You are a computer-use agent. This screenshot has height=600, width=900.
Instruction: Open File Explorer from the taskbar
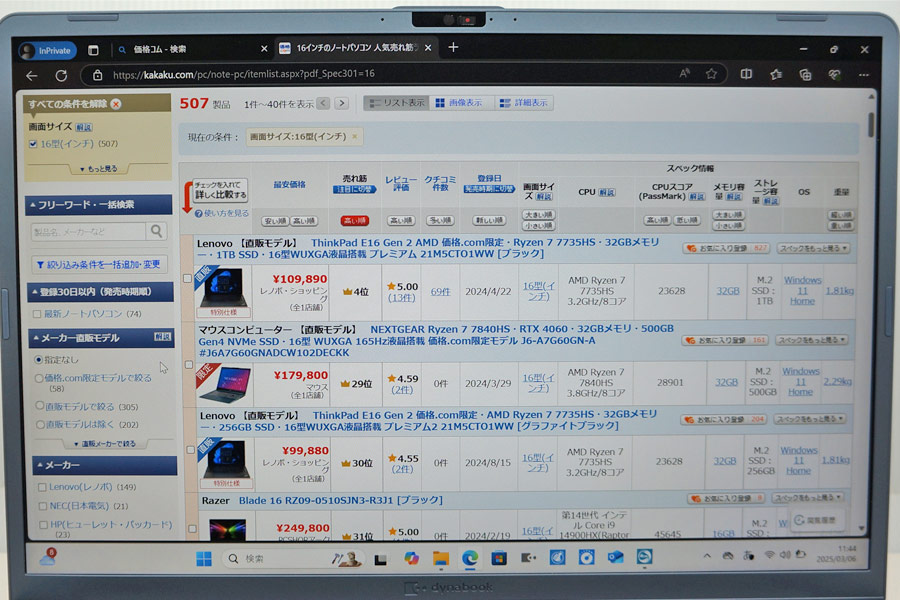[440, 558]
